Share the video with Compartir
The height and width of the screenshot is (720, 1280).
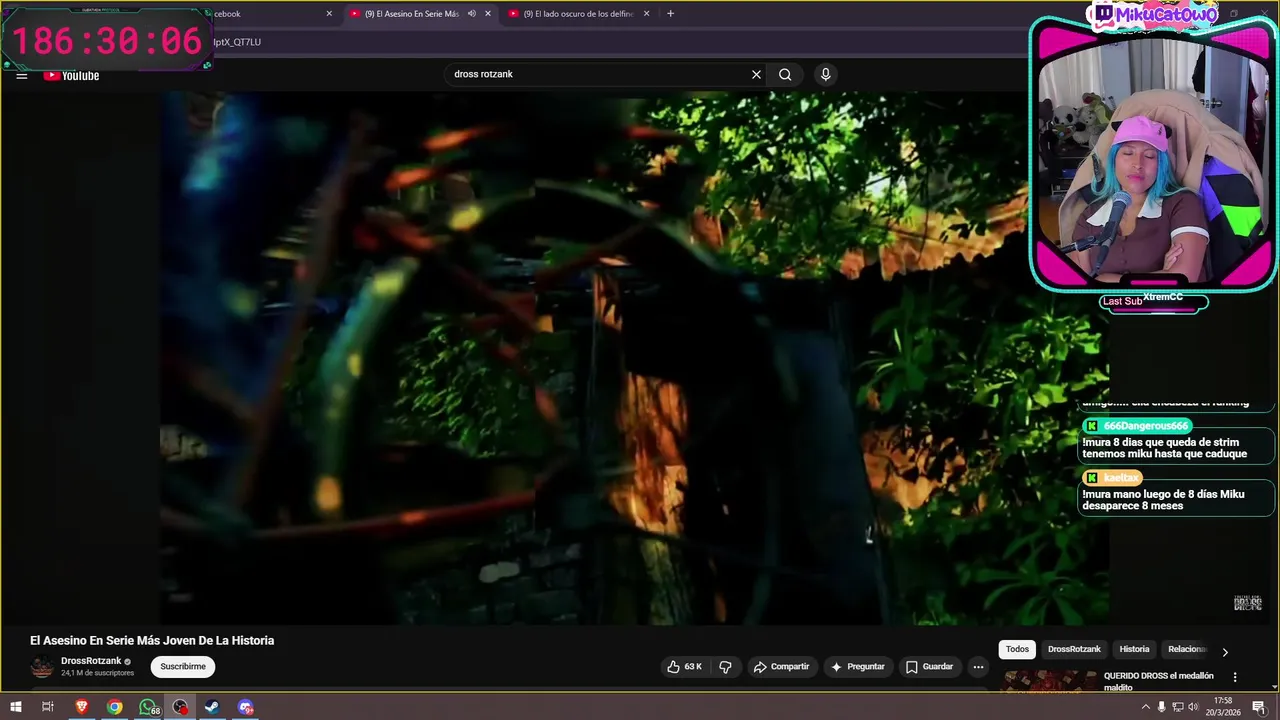tap(781, 667)
